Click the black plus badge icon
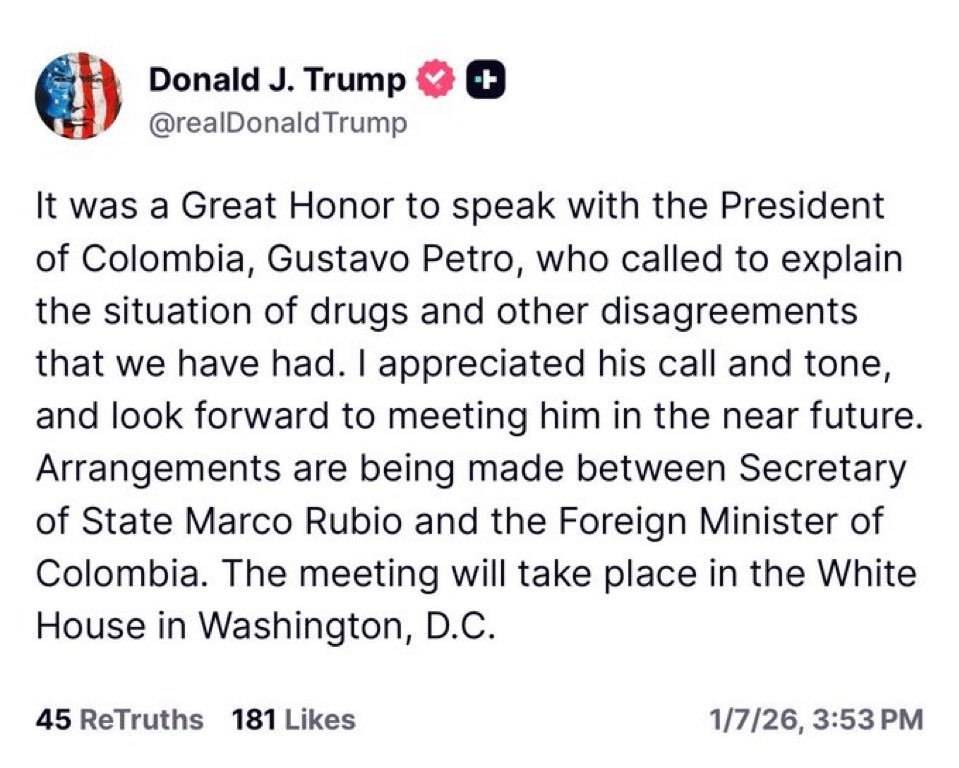The height and width of the screenshot is (768, 959). tap(486, 80)
